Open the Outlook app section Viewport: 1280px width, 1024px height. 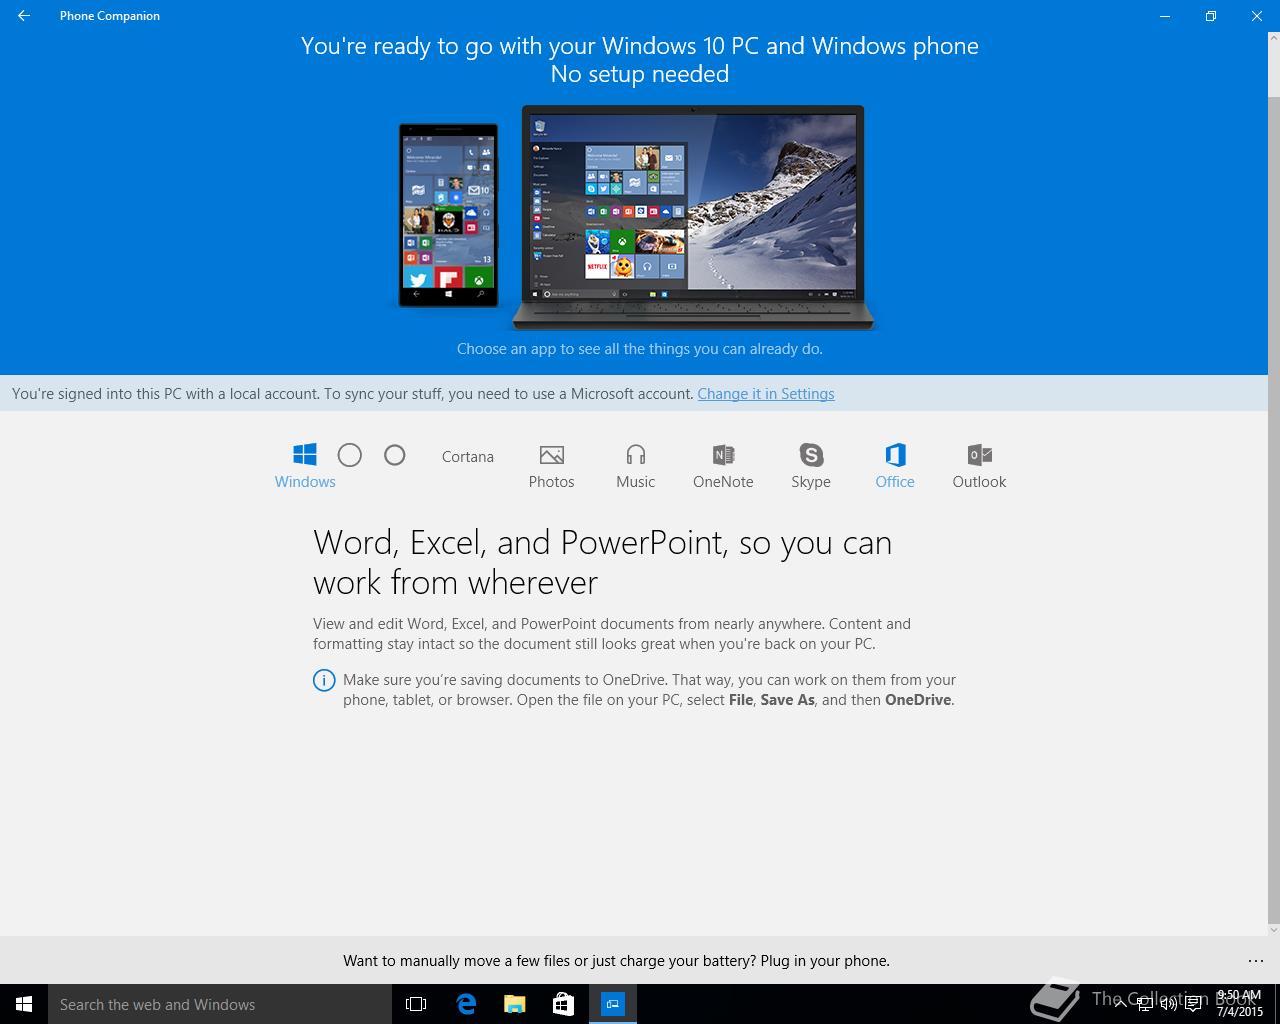click(979, 467)
